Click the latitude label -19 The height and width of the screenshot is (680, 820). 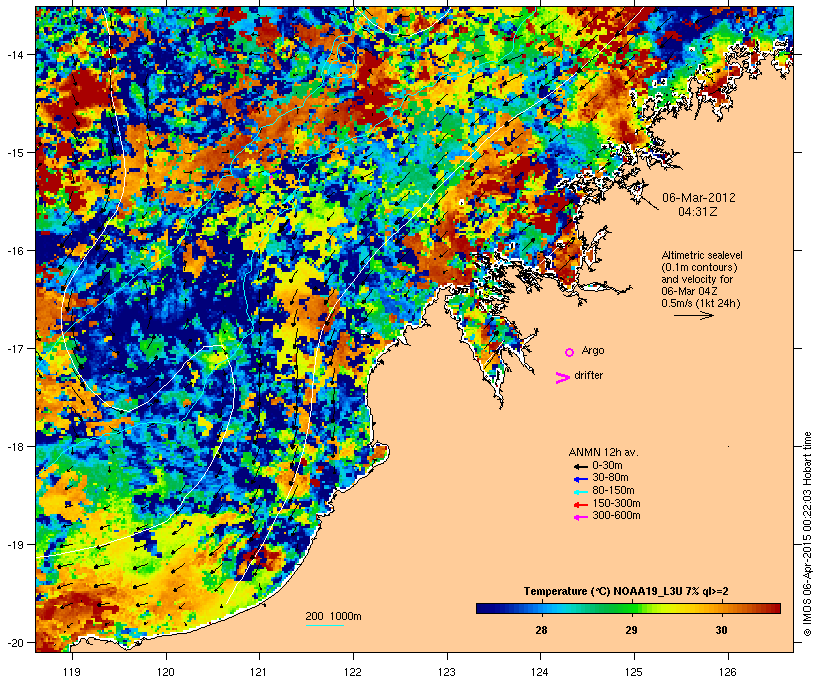point(14,545)
